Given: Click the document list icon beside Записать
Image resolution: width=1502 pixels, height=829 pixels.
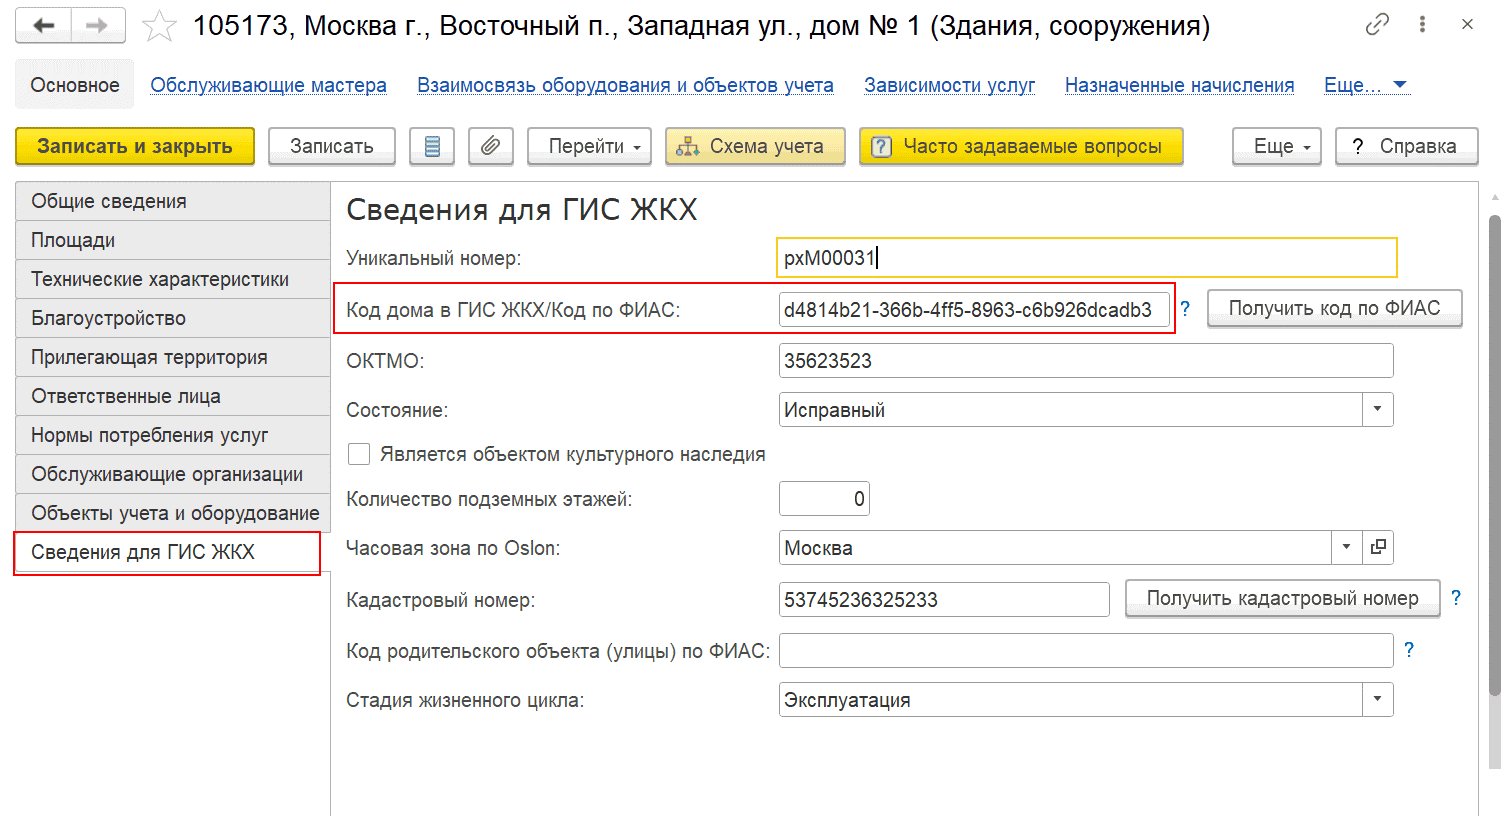Looking at the screenshot, I should coord(432,146).
